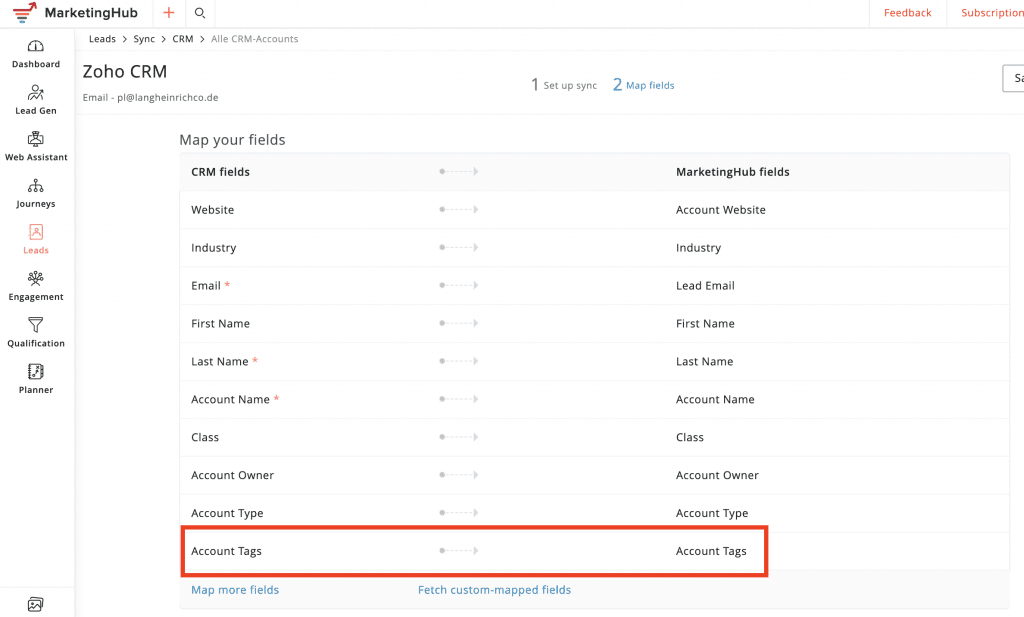1024x617 pixels.
Task: Click the Website CRM field
Action: [x=212, y=210]
